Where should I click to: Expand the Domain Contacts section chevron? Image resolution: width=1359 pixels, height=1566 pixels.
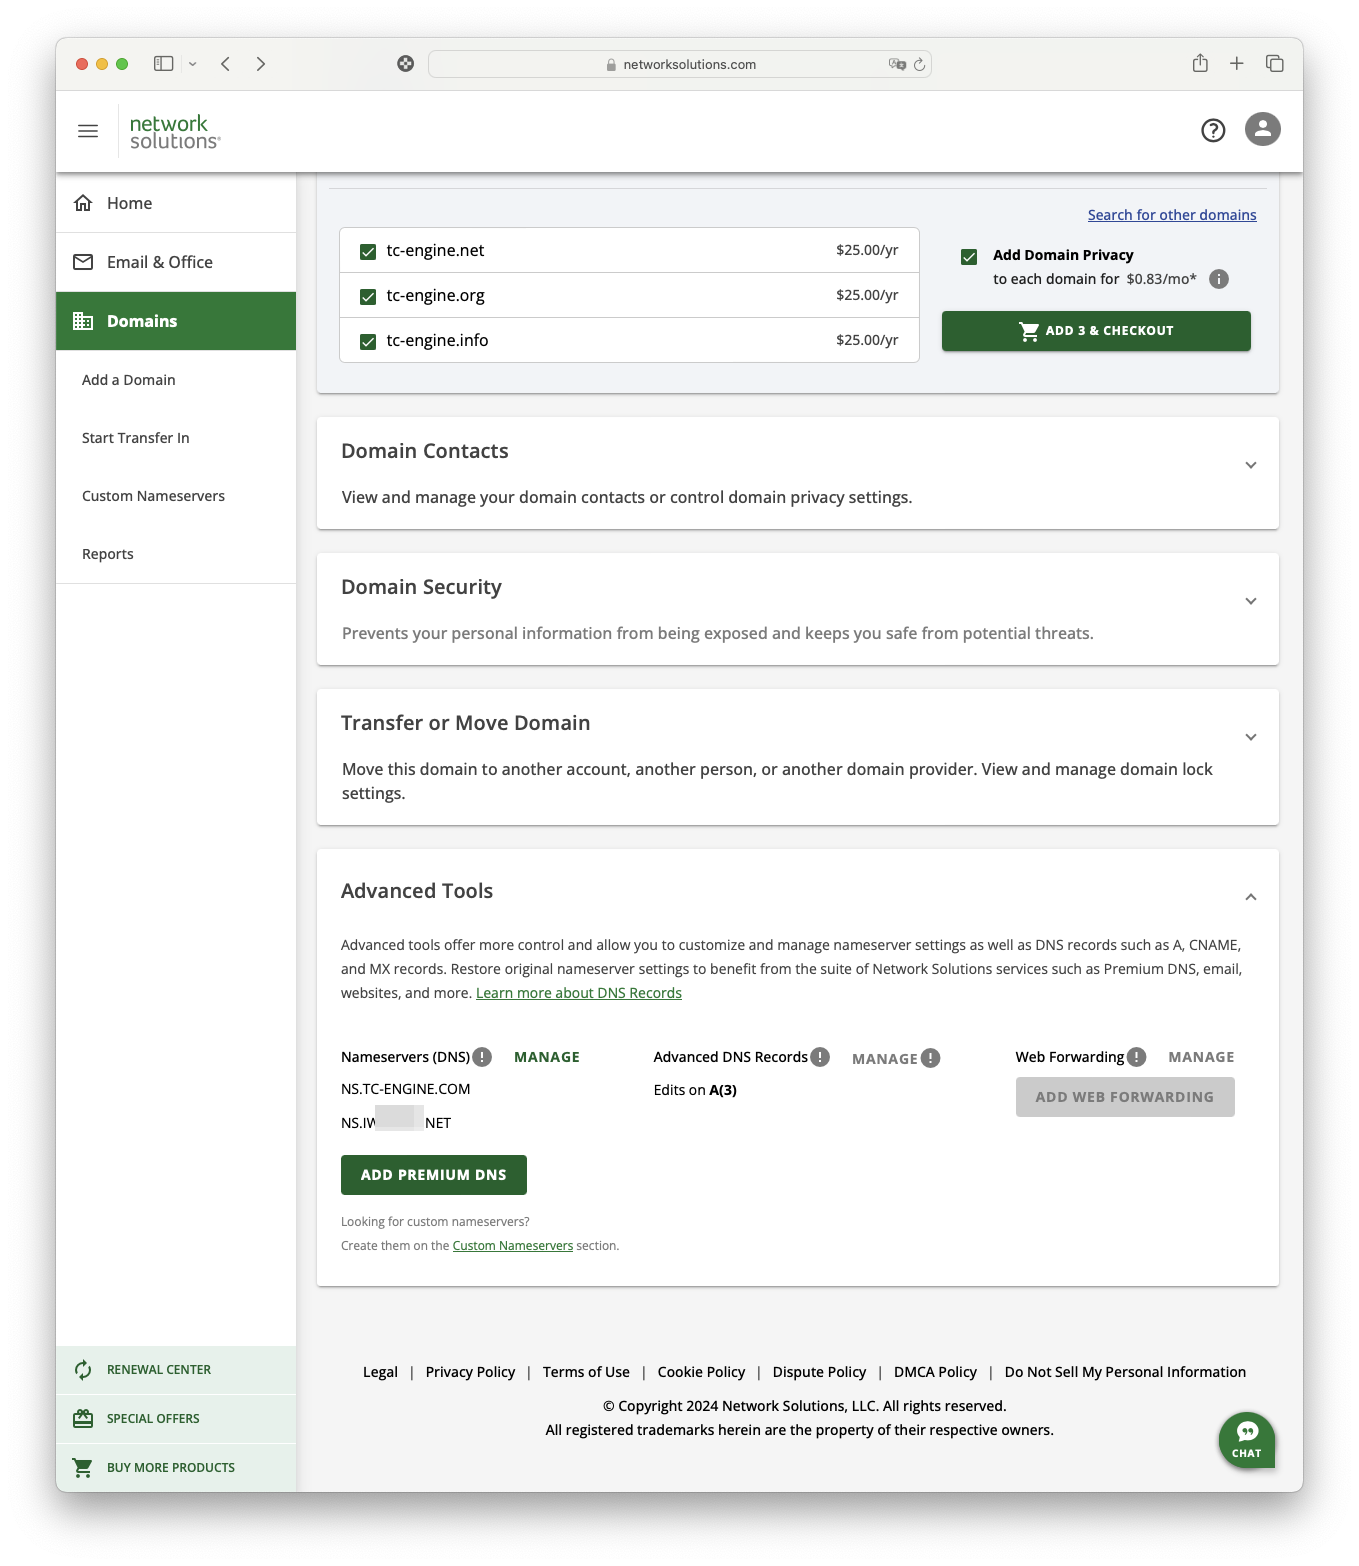pyautogui.click(x=1251, y=465)
